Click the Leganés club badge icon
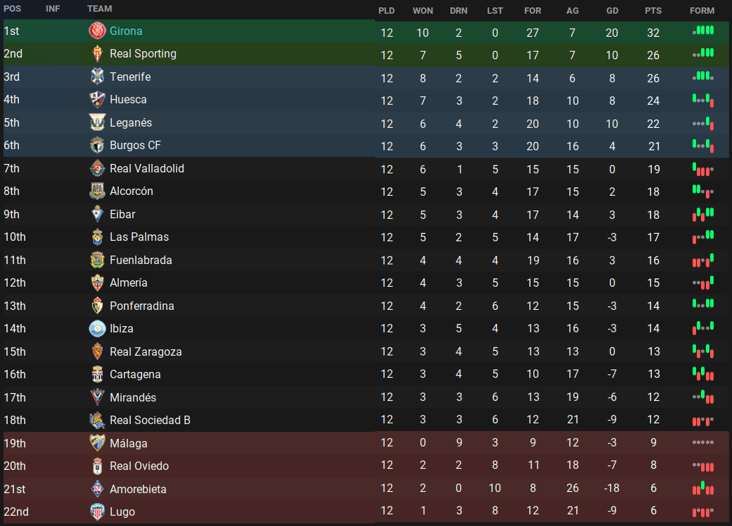 [x=97, y=123]
